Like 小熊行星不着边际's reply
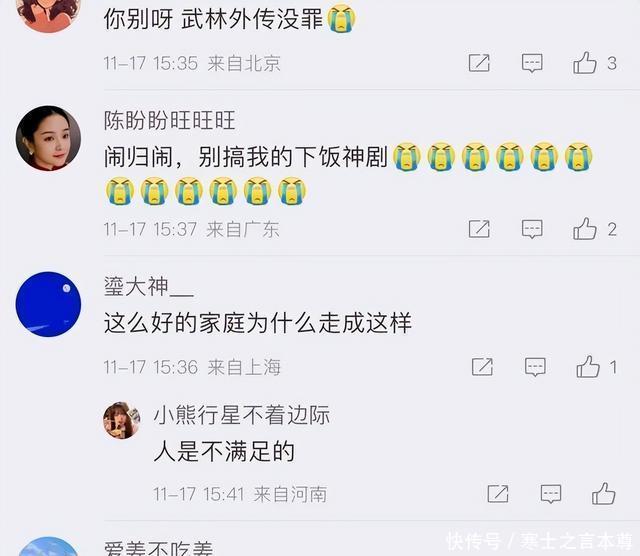This screenshot has width=640, height=556. (x=604, y=494)
